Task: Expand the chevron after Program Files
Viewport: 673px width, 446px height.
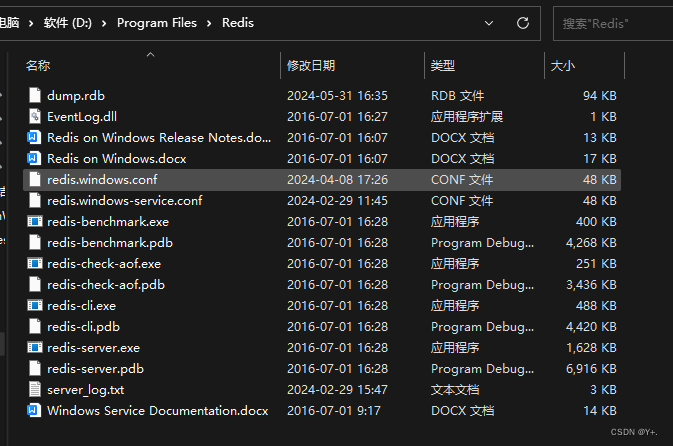Action: click(x=209, y=23)
